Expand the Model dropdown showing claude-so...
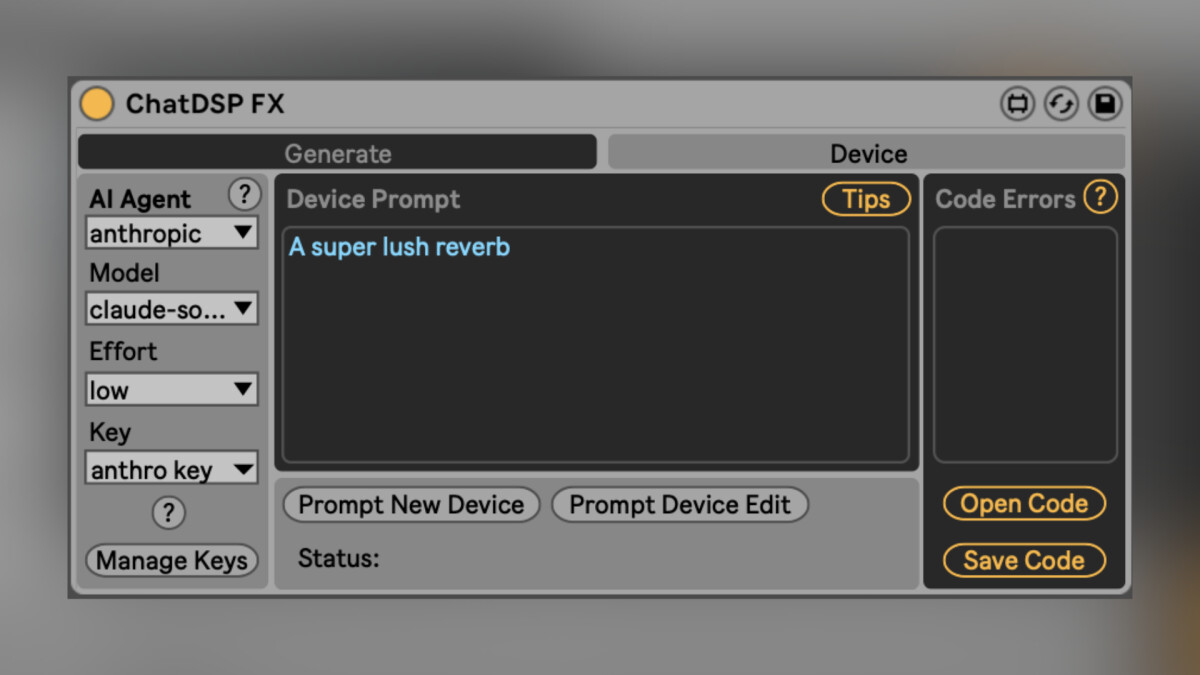 point(171,309)
